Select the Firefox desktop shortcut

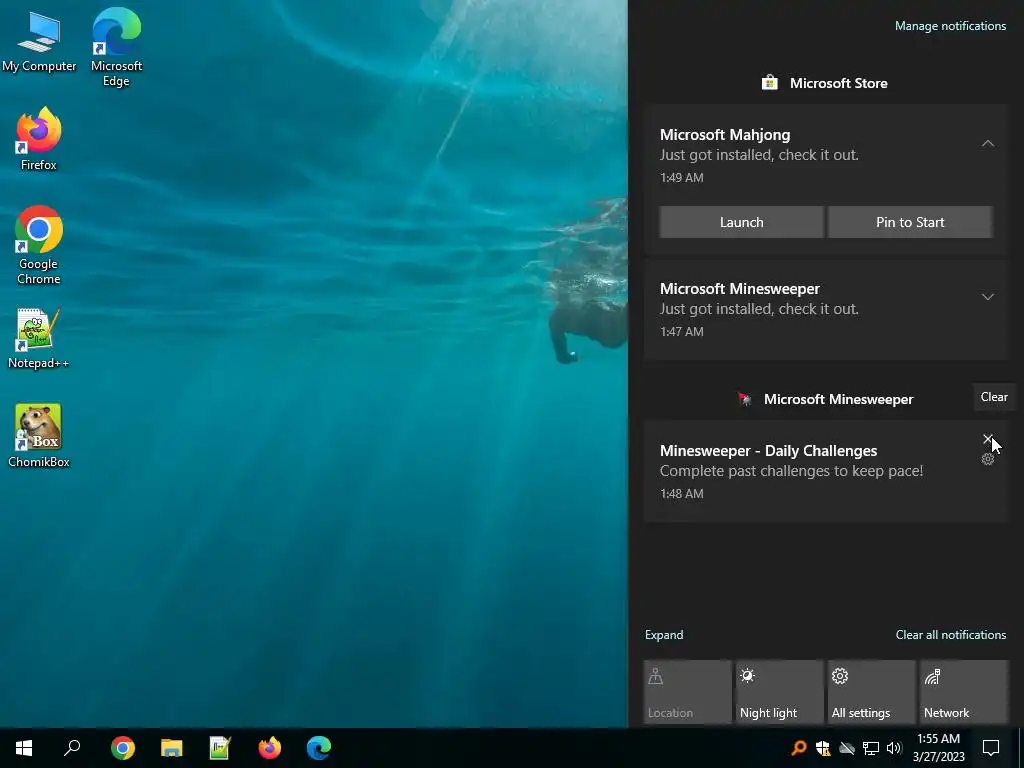pyautogui.click(x=39, y=138)
